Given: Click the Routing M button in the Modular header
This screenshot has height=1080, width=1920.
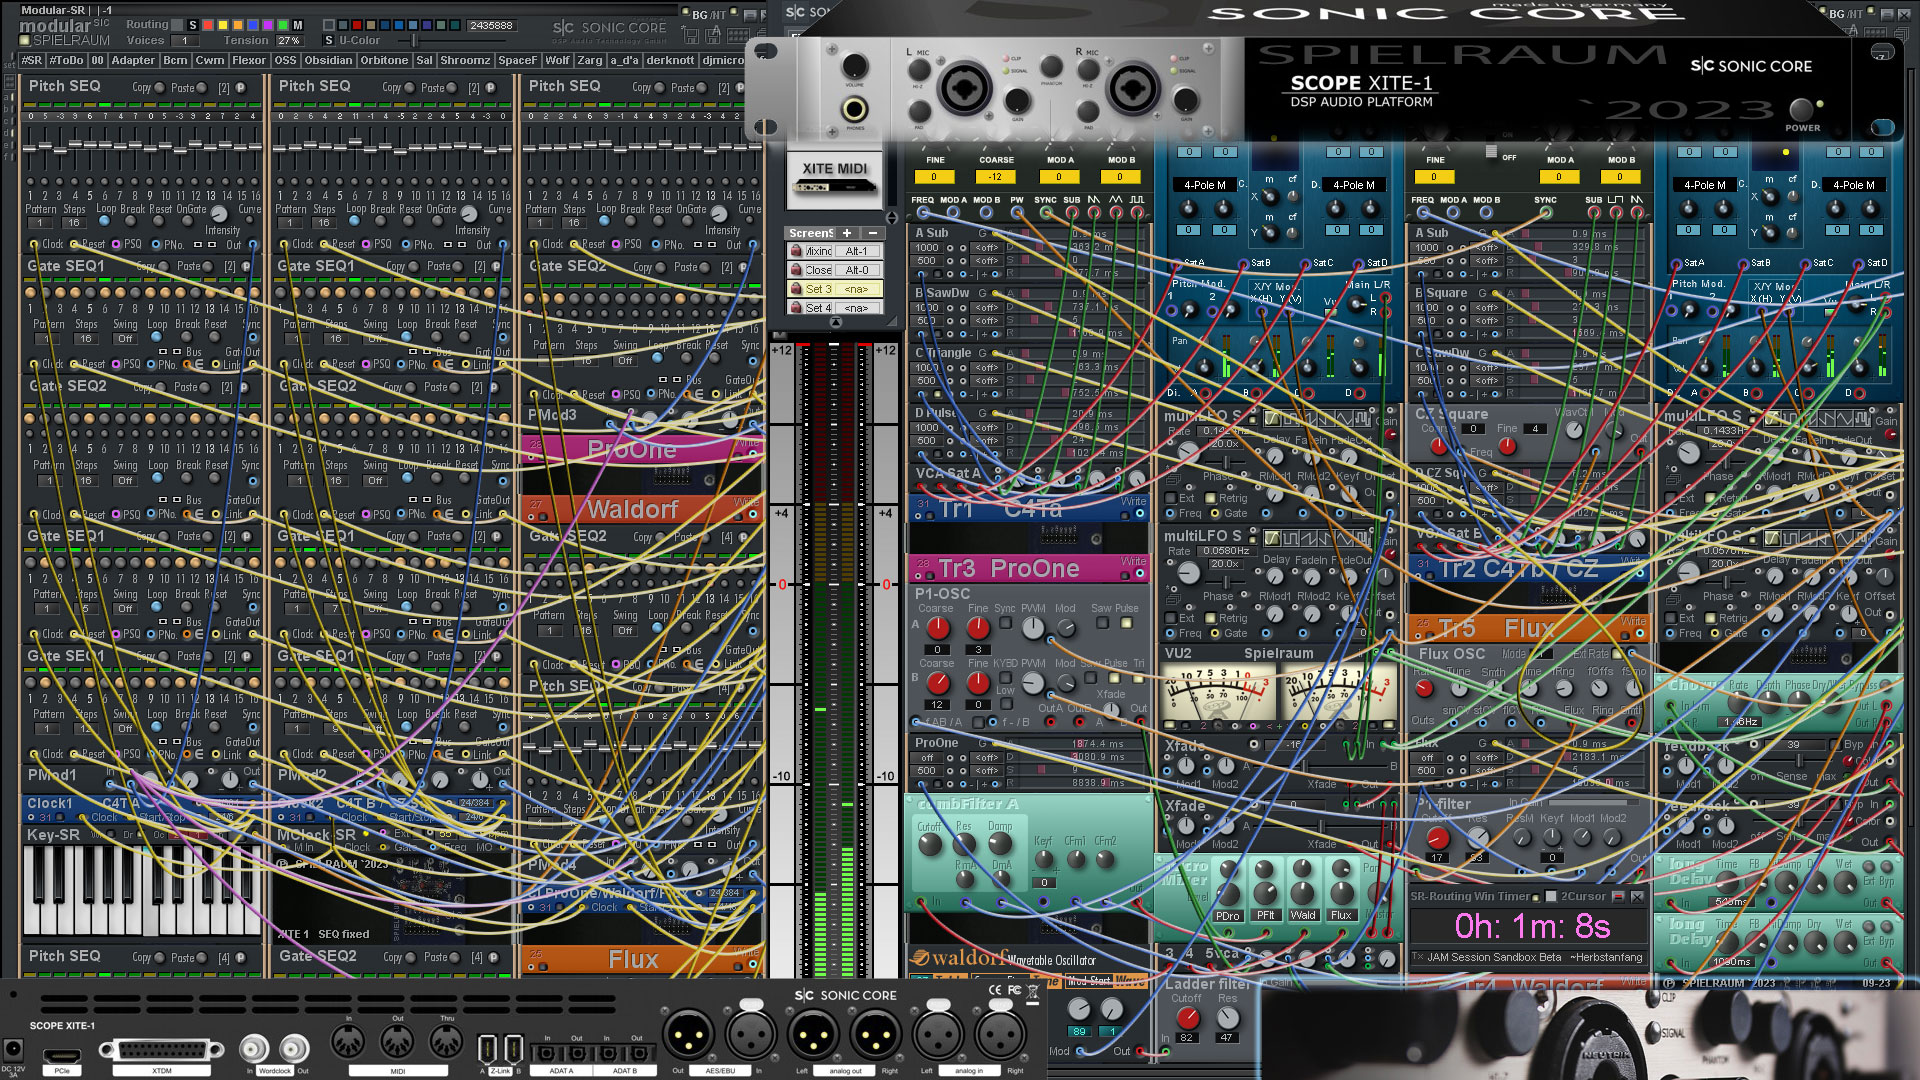Looking at the screenshot, I should [x=298, y=25].
